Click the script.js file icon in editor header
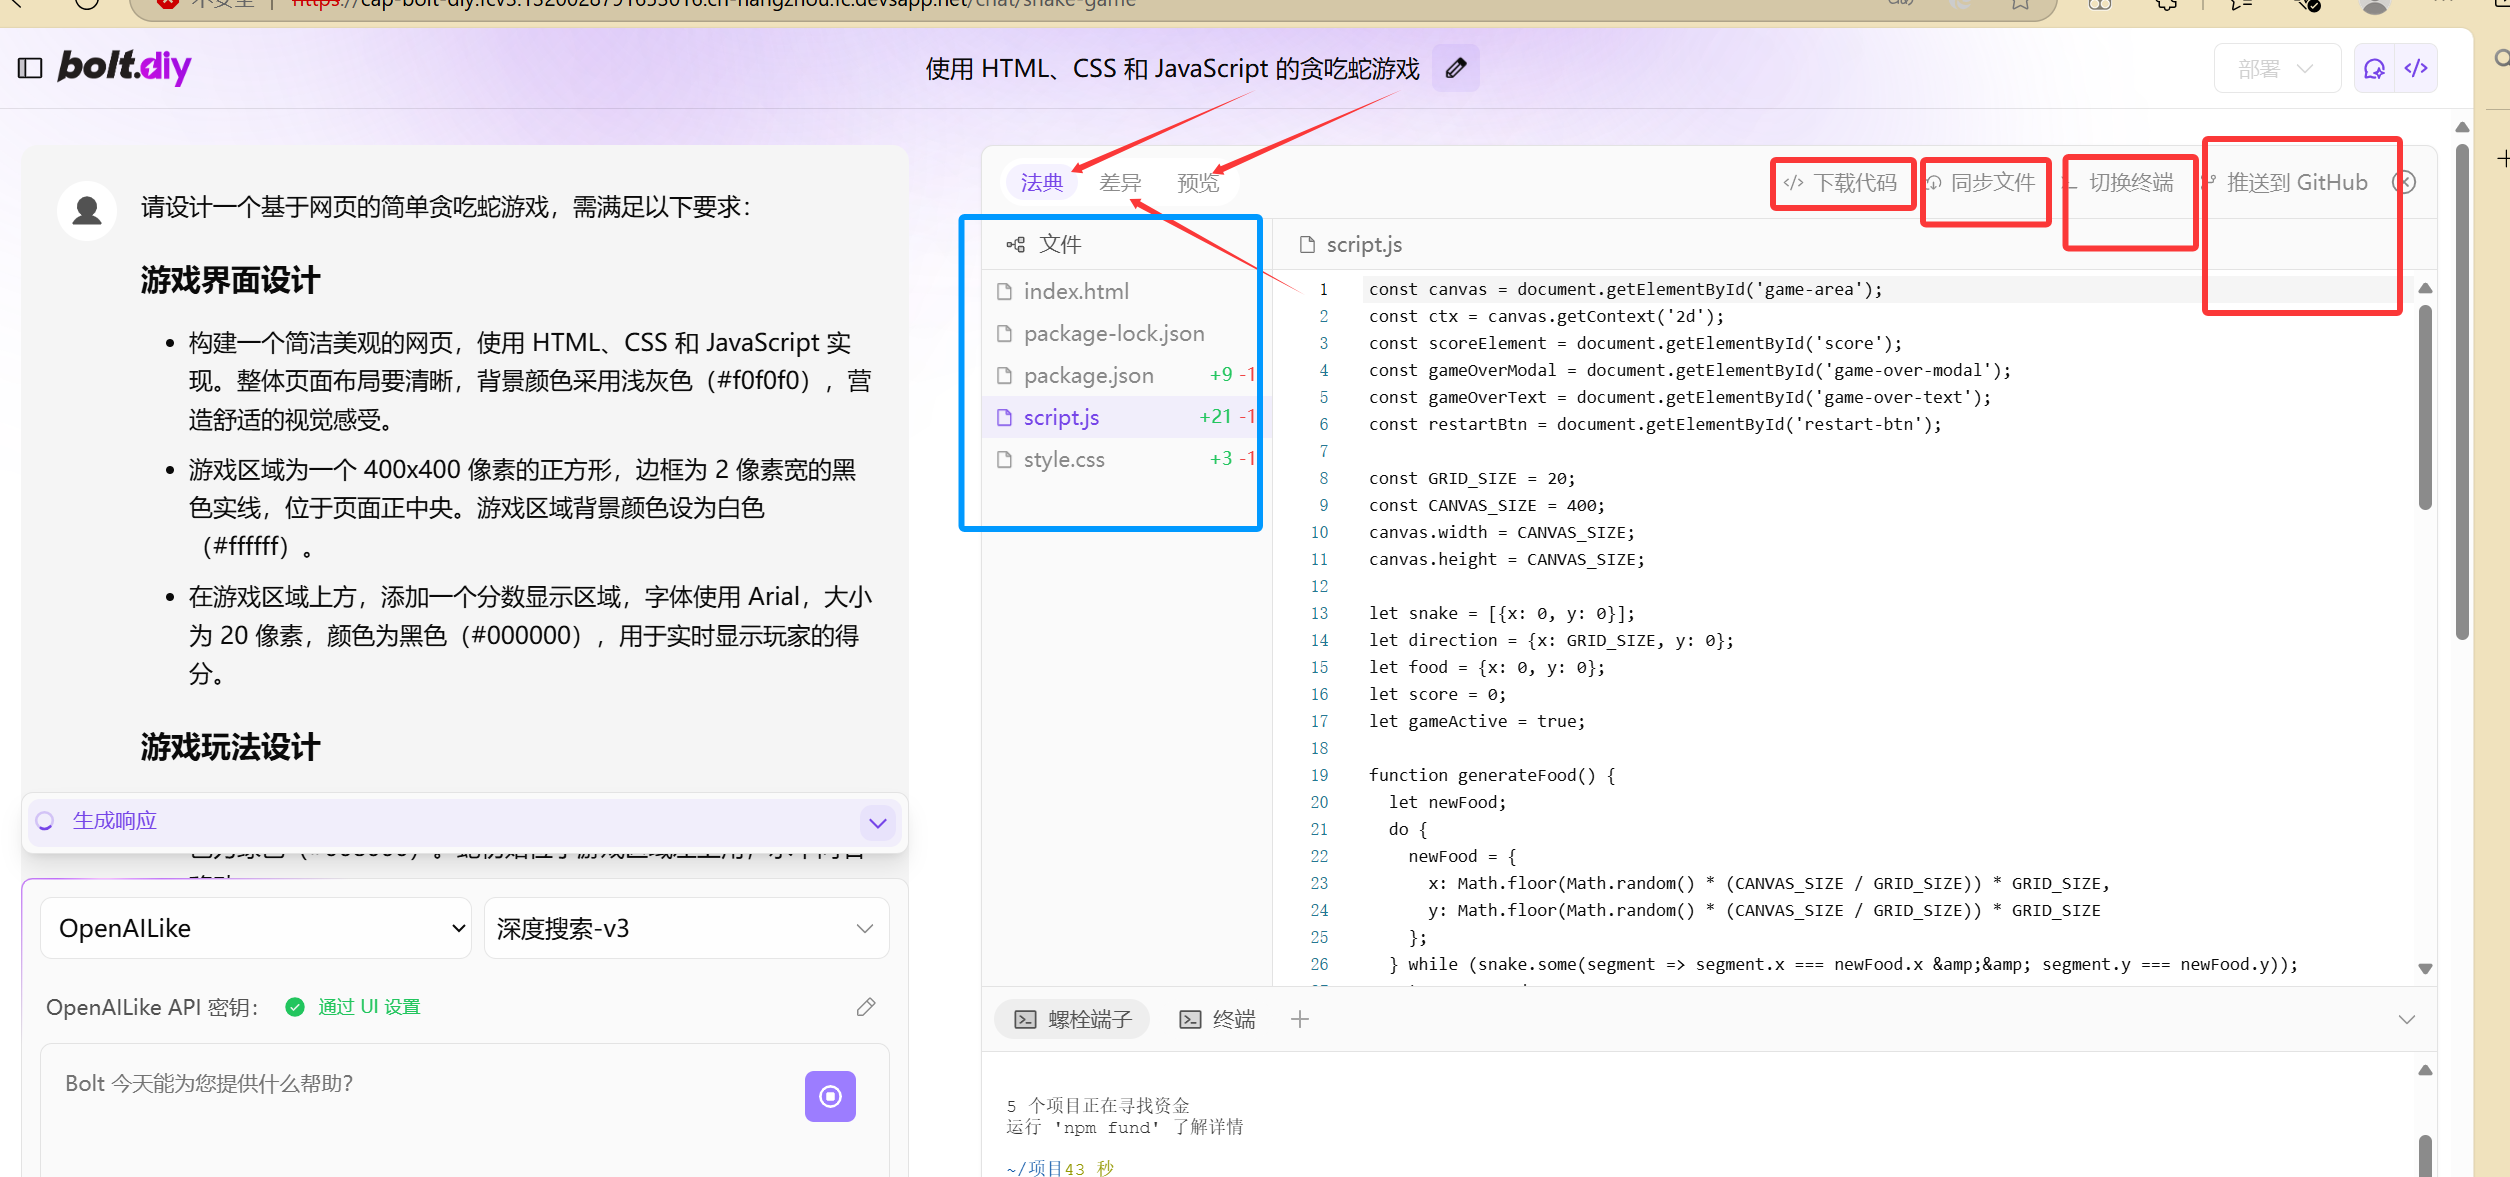2510x1177 pixels. (x=1307, y=244)
